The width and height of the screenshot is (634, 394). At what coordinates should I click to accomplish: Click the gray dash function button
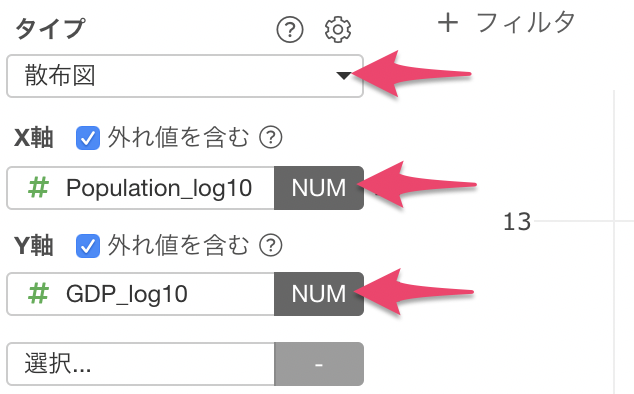point(319,364)
